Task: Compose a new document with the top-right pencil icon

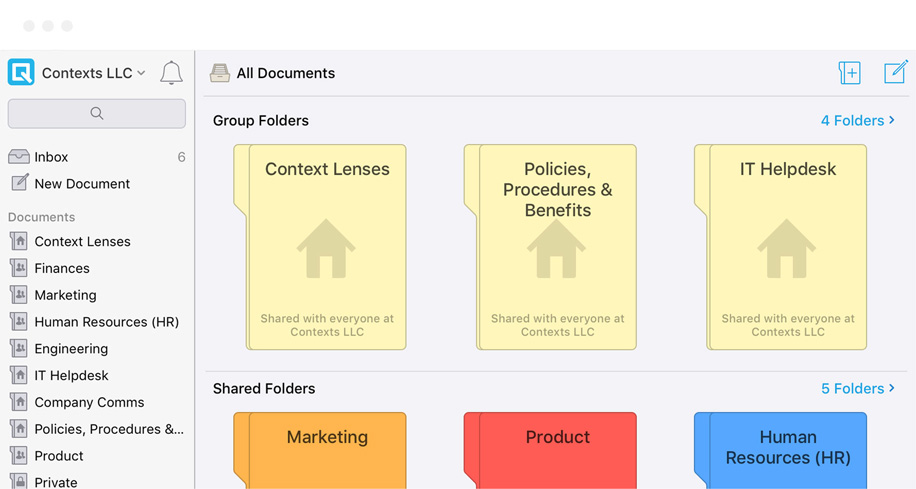Action: coord(896,72)
